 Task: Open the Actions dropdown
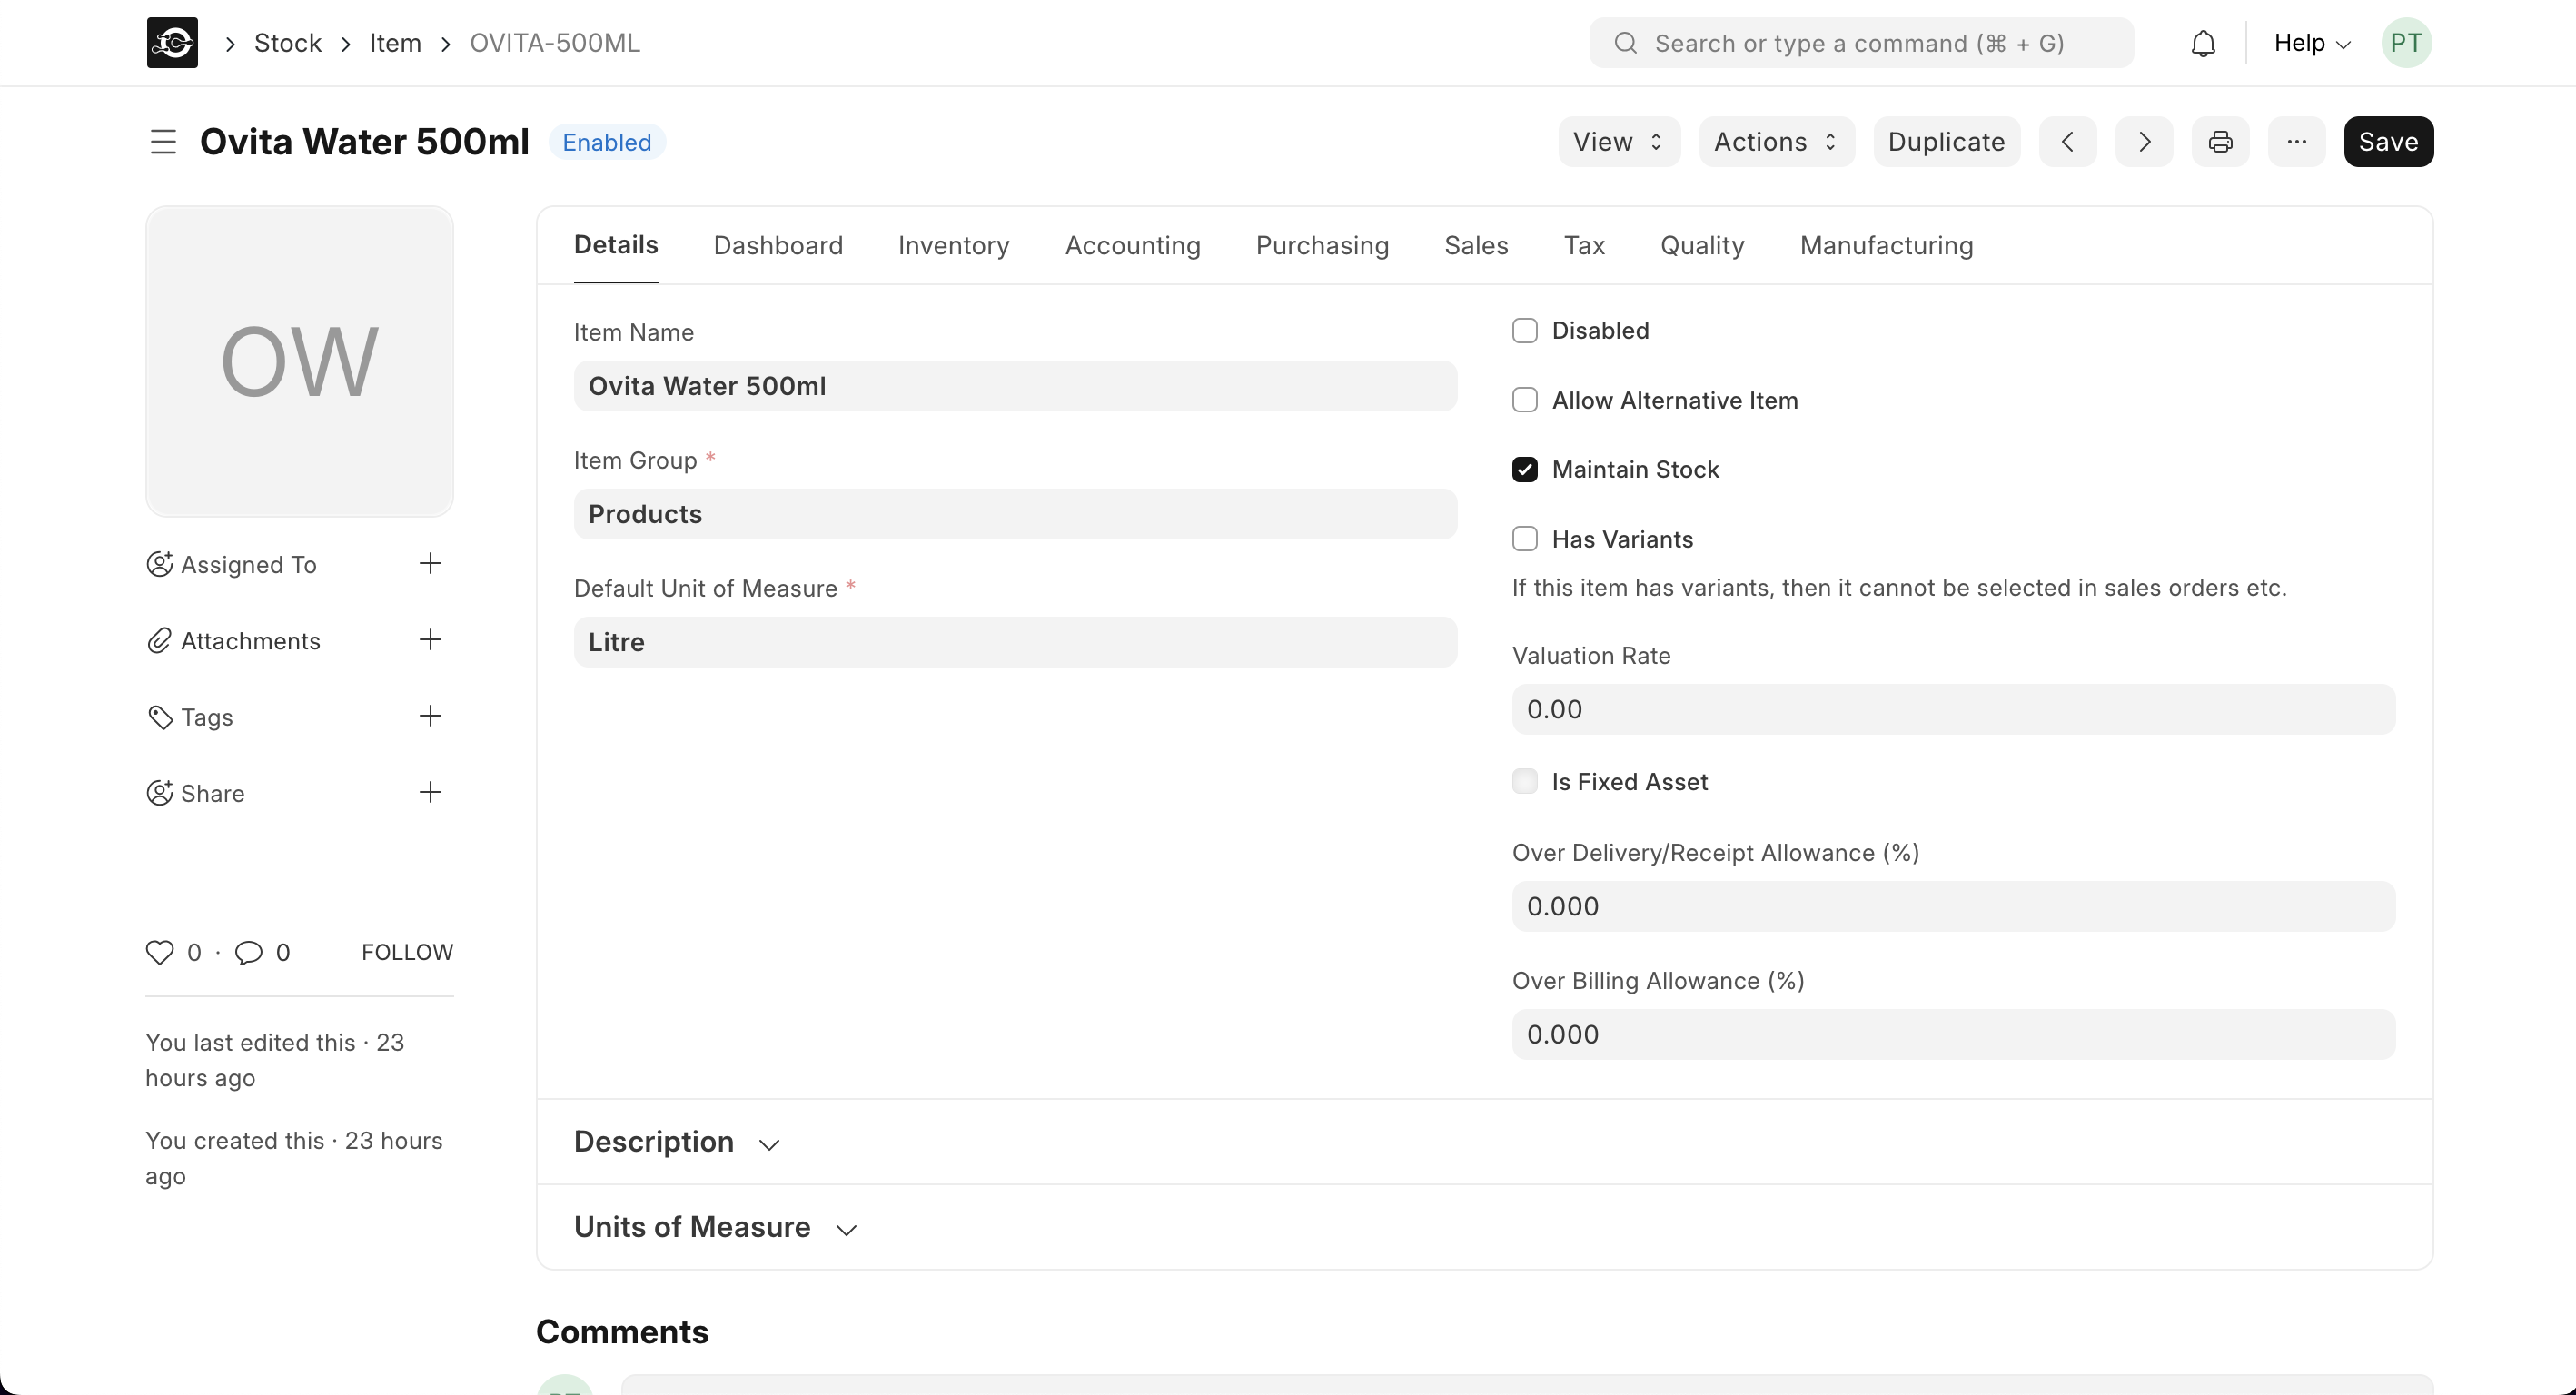1775,141
